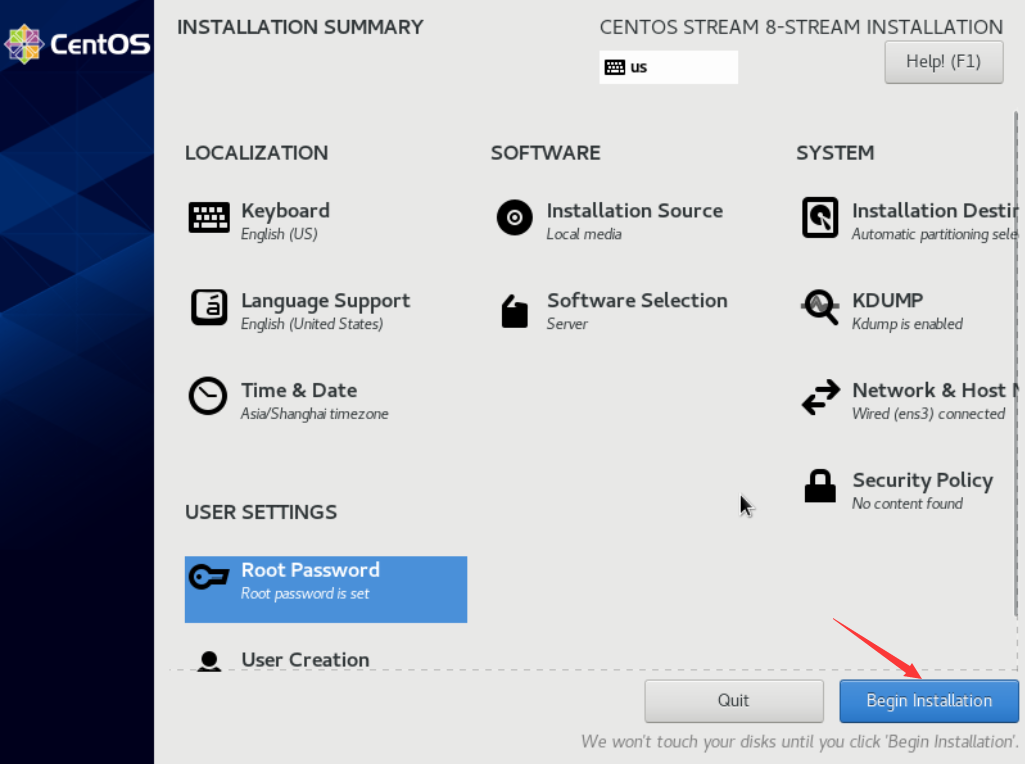Select the Root Password label
The image size is (1025, 764).
311,570
